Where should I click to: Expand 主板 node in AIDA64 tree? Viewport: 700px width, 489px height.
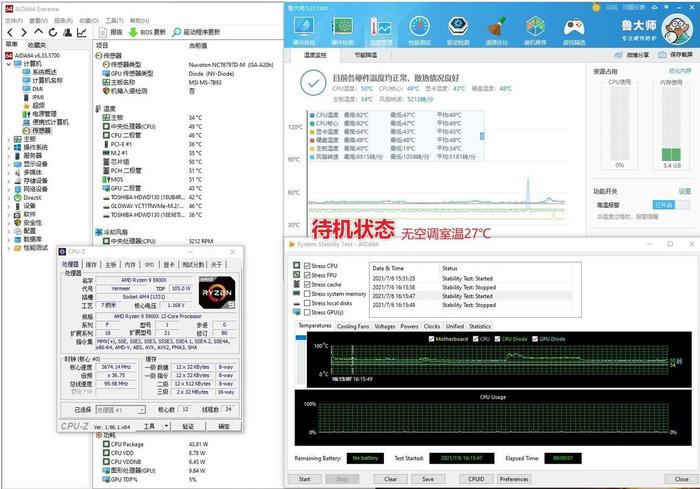(x=8, y=139)
